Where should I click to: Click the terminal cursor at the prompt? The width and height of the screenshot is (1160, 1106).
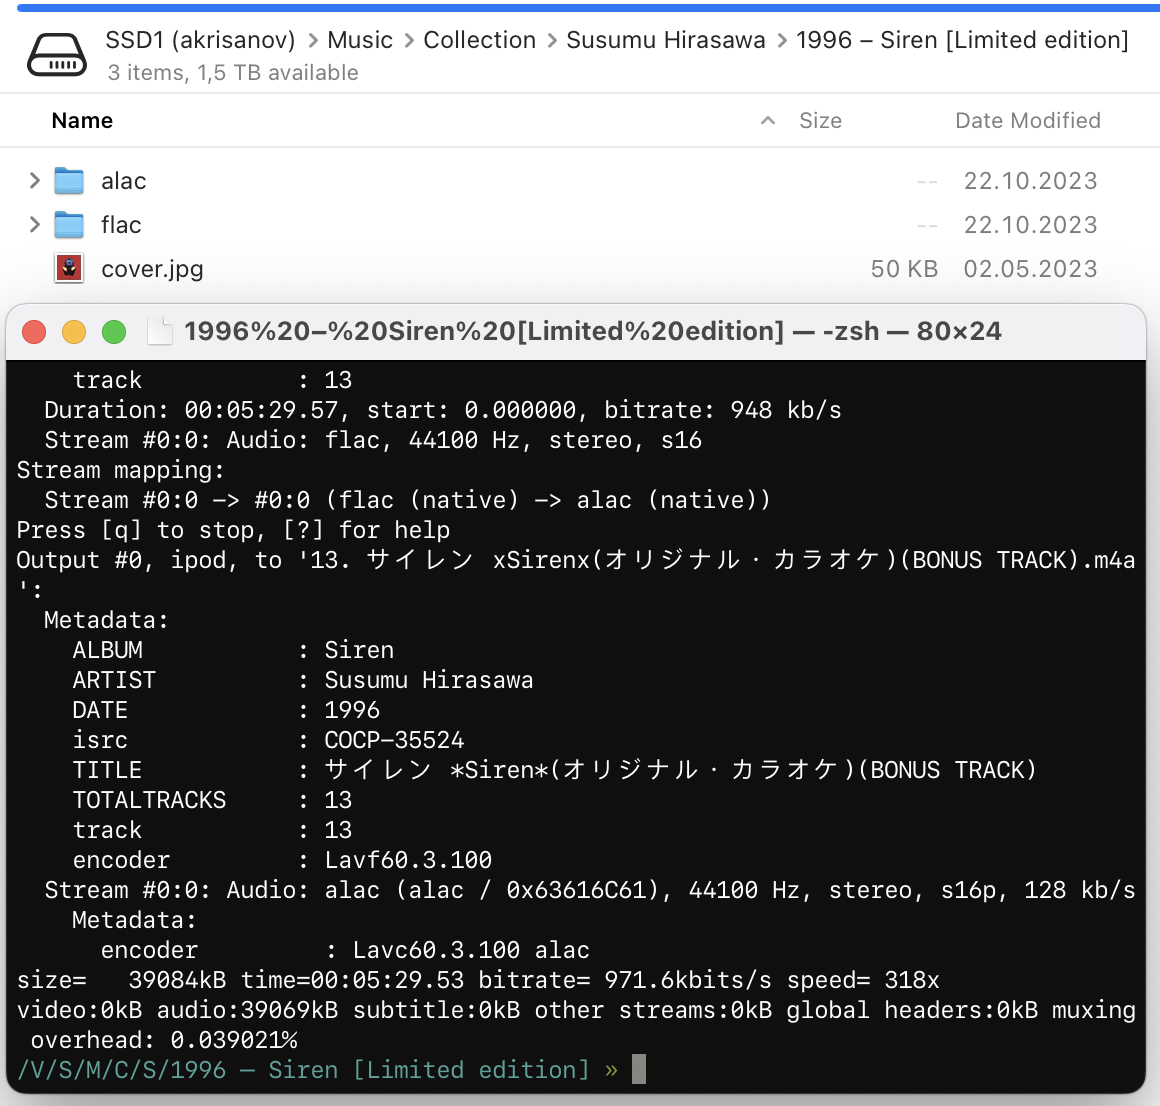click(x=638, y=1069)
